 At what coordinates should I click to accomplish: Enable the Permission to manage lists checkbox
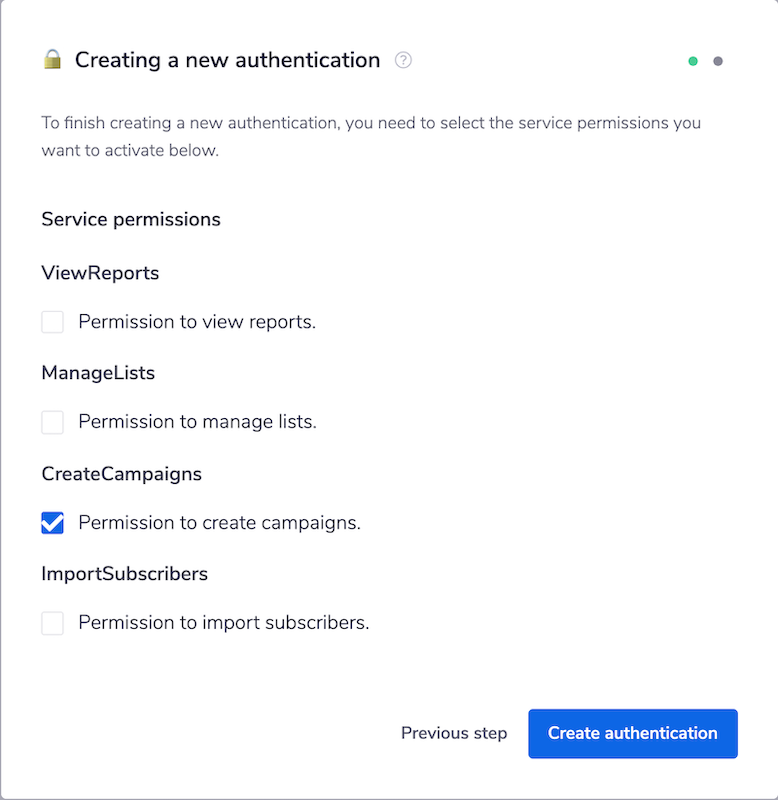click(x=52, y=422)
